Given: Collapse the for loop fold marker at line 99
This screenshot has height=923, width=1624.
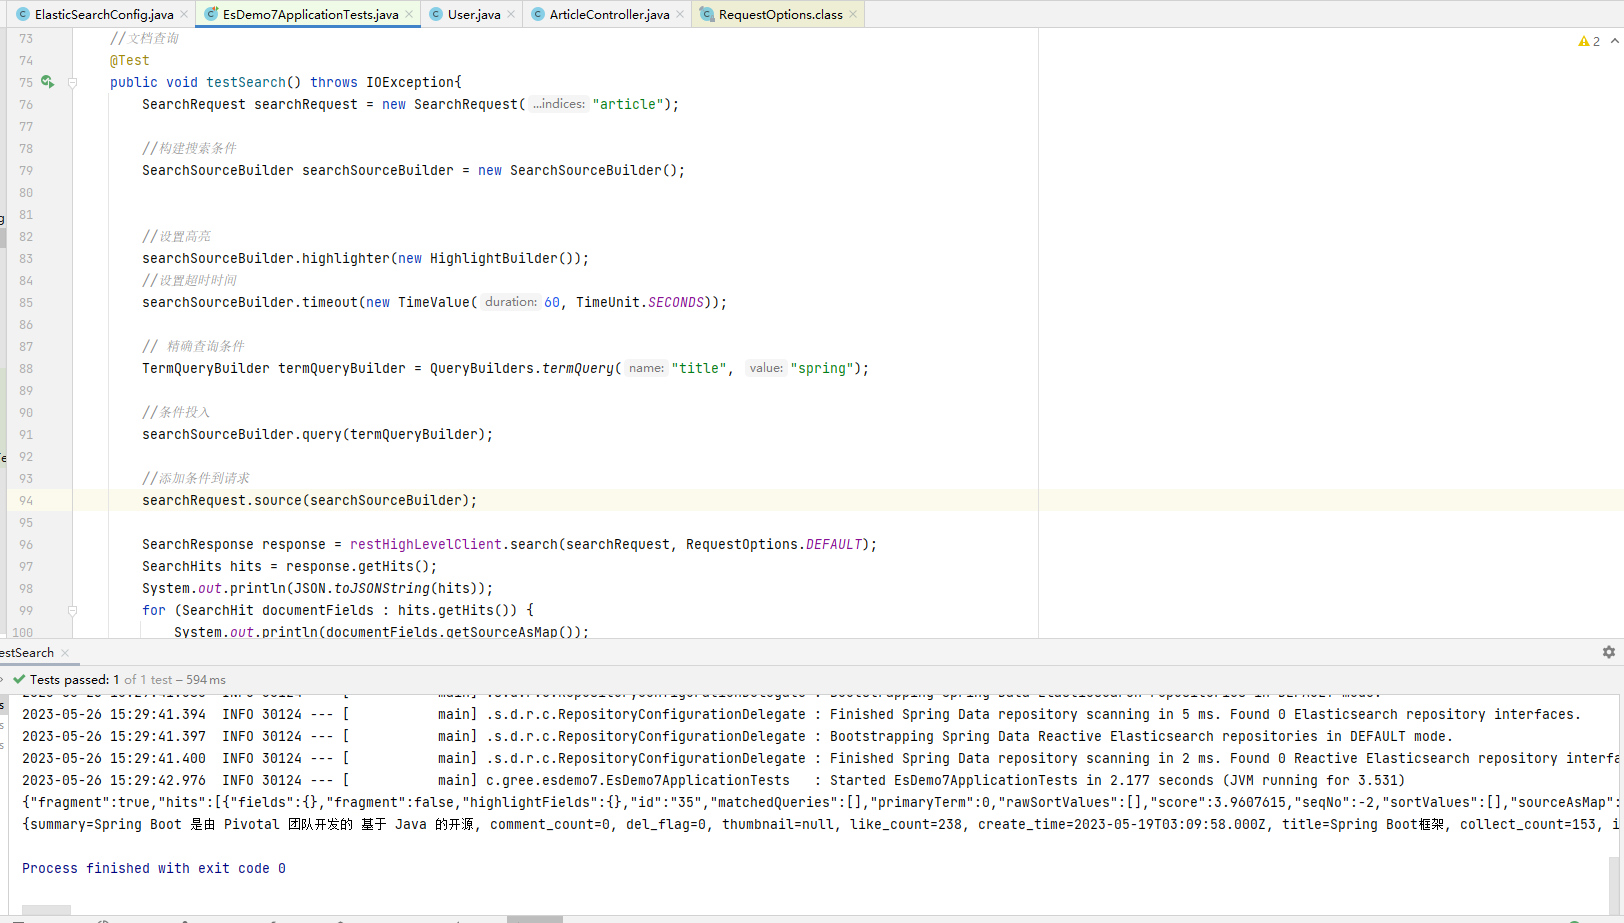Looking at the screenshot, I should [72, 610].
